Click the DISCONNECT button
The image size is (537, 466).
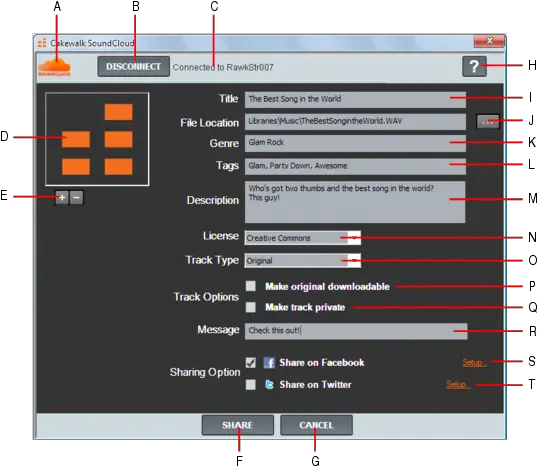[x=134, y=66]
